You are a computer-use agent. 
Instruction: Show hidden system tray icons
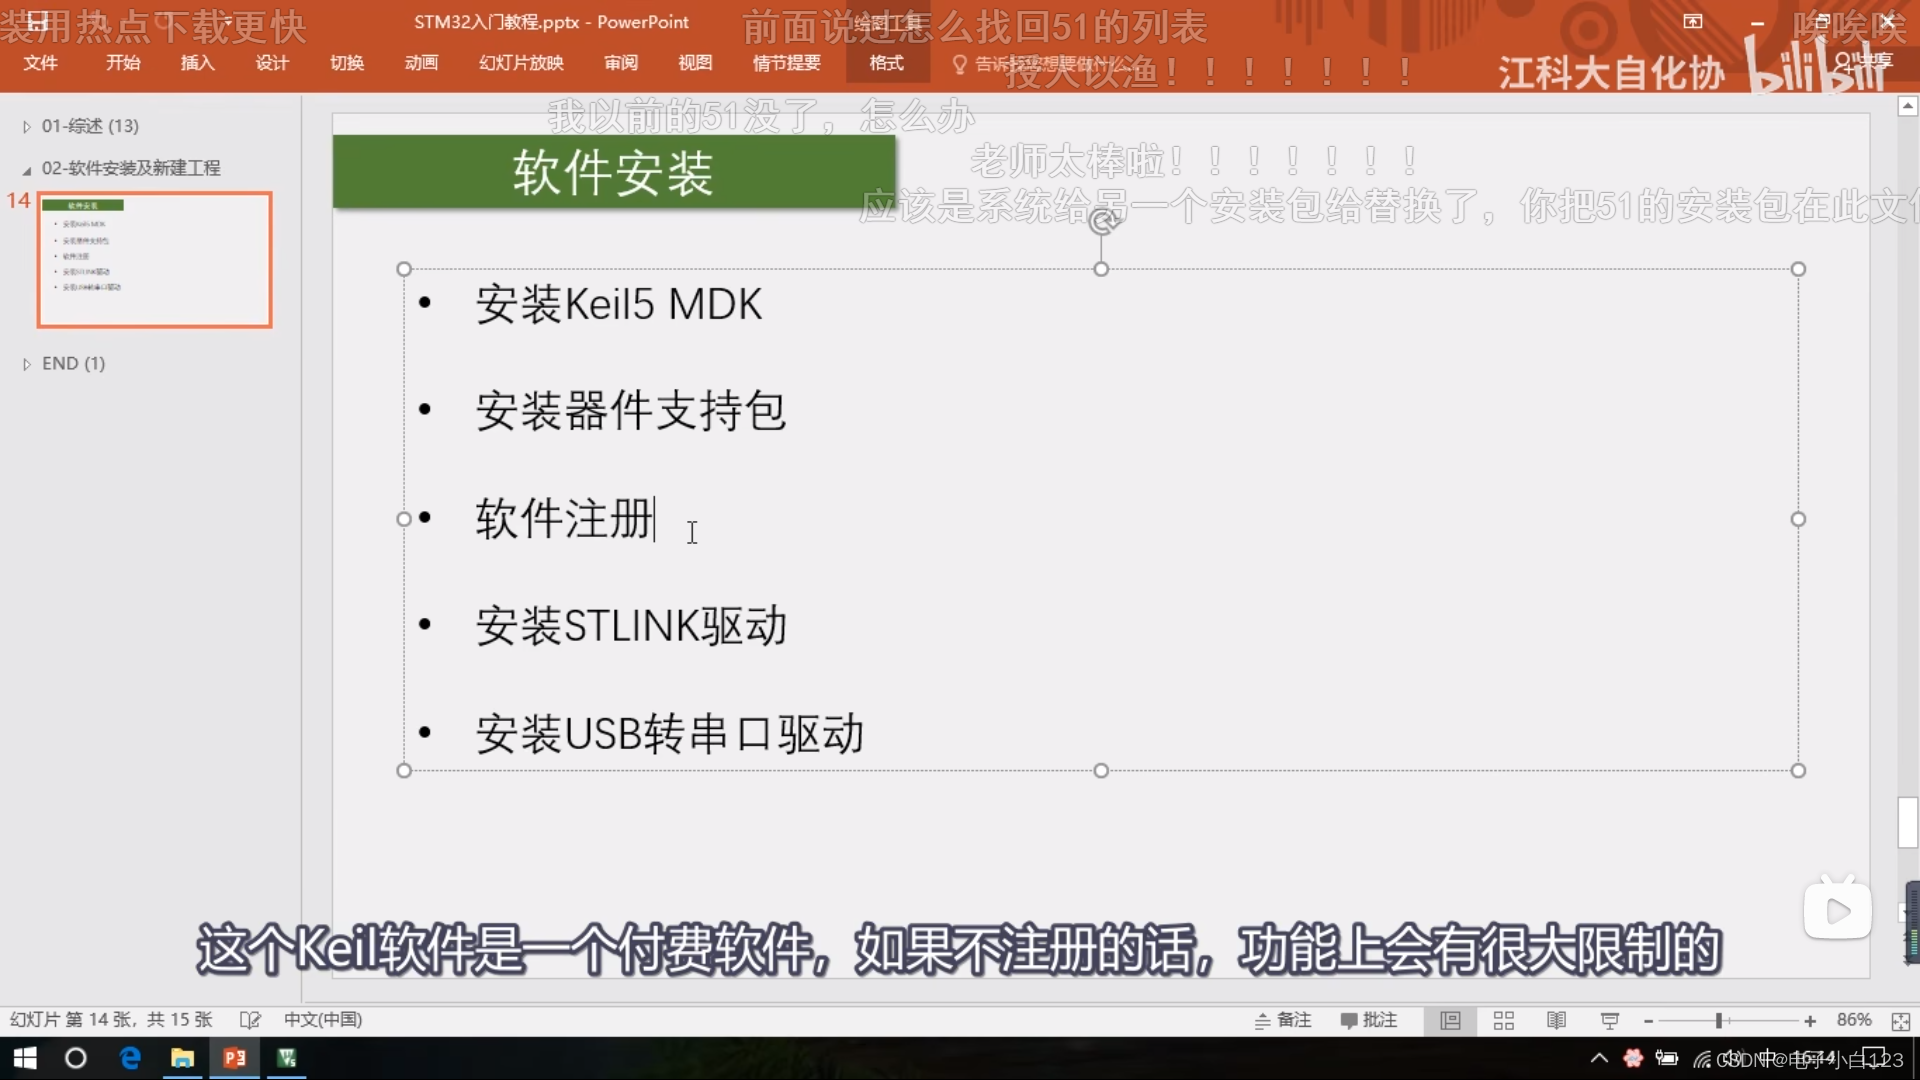coord(1599,1058)
